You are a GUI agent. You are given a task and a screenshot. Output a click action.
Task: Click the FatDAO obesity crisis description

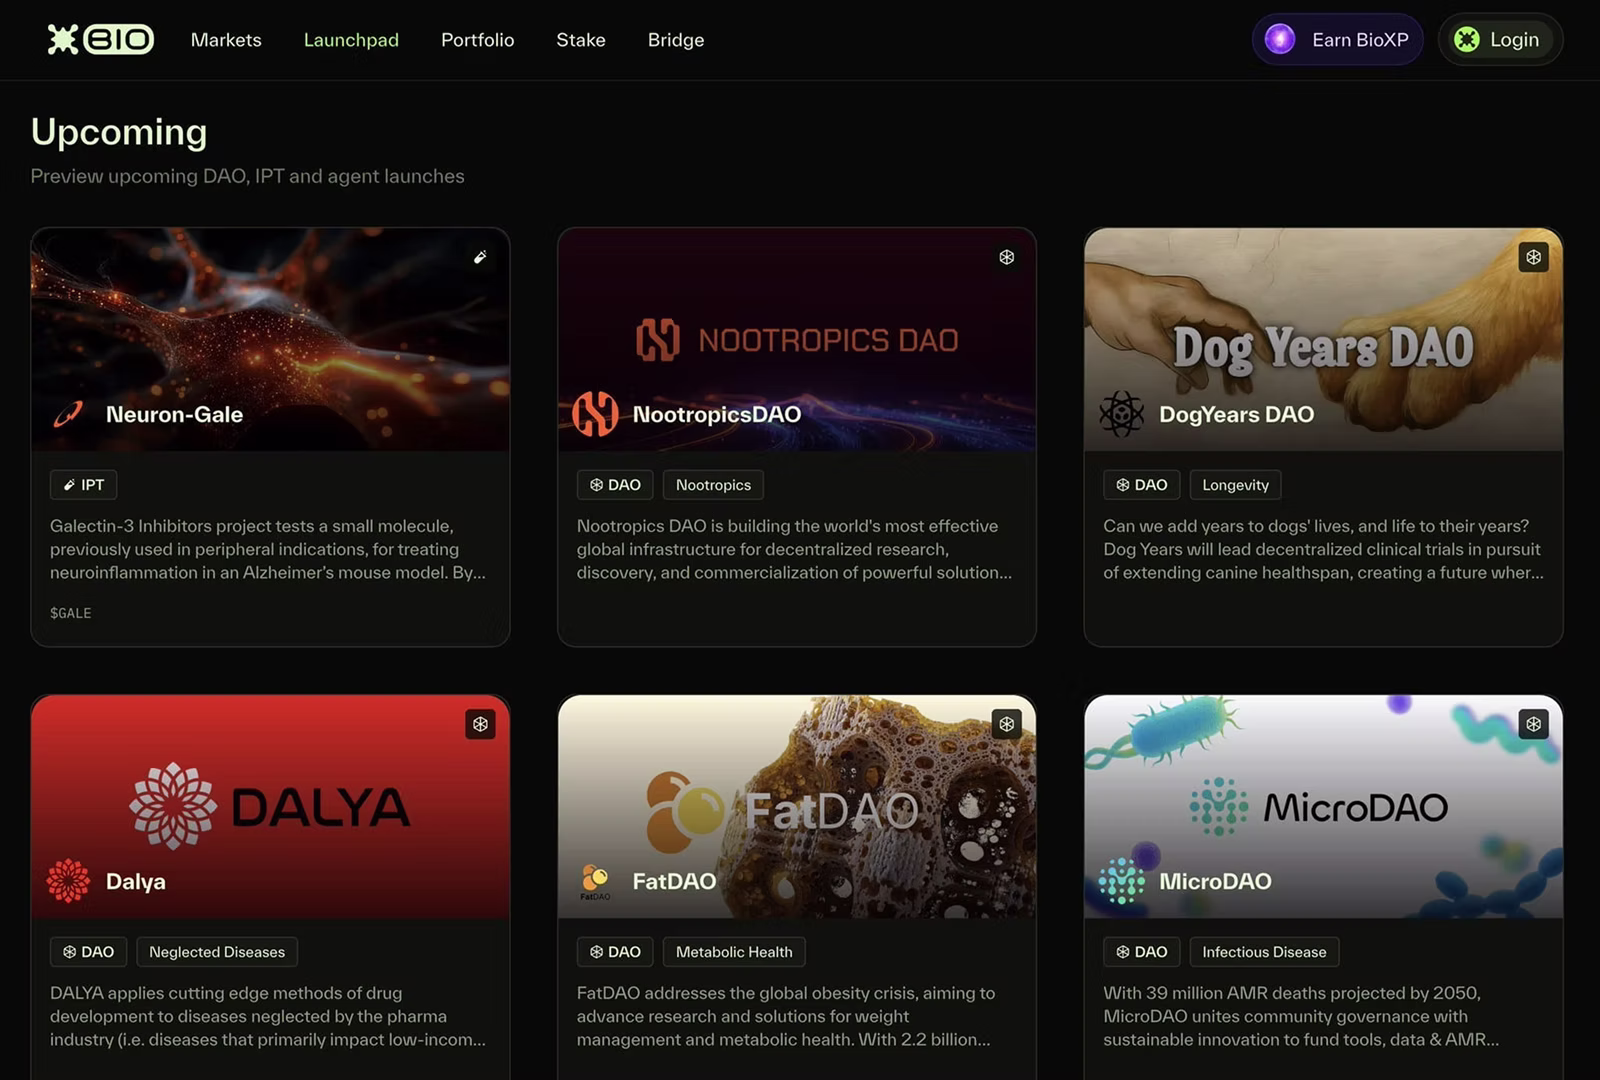click(786, 1016)
